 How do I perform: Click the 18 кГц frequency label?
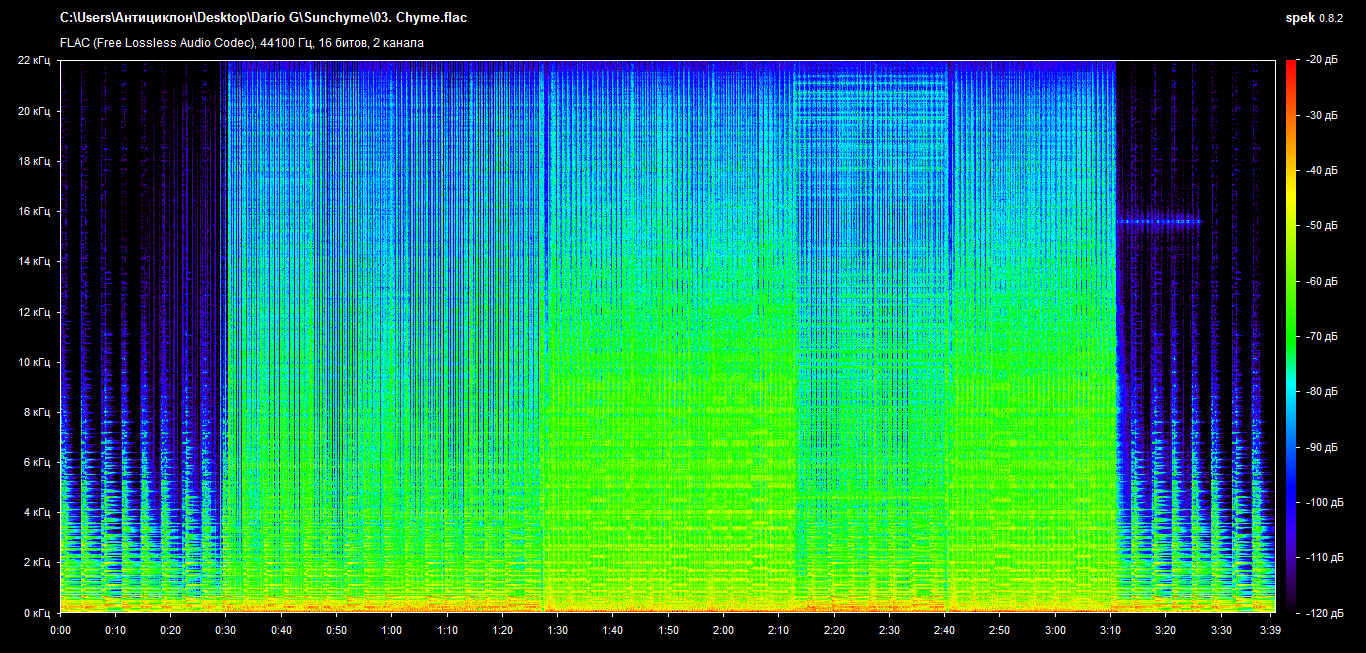pyautogui.click(x=36, y=161)
